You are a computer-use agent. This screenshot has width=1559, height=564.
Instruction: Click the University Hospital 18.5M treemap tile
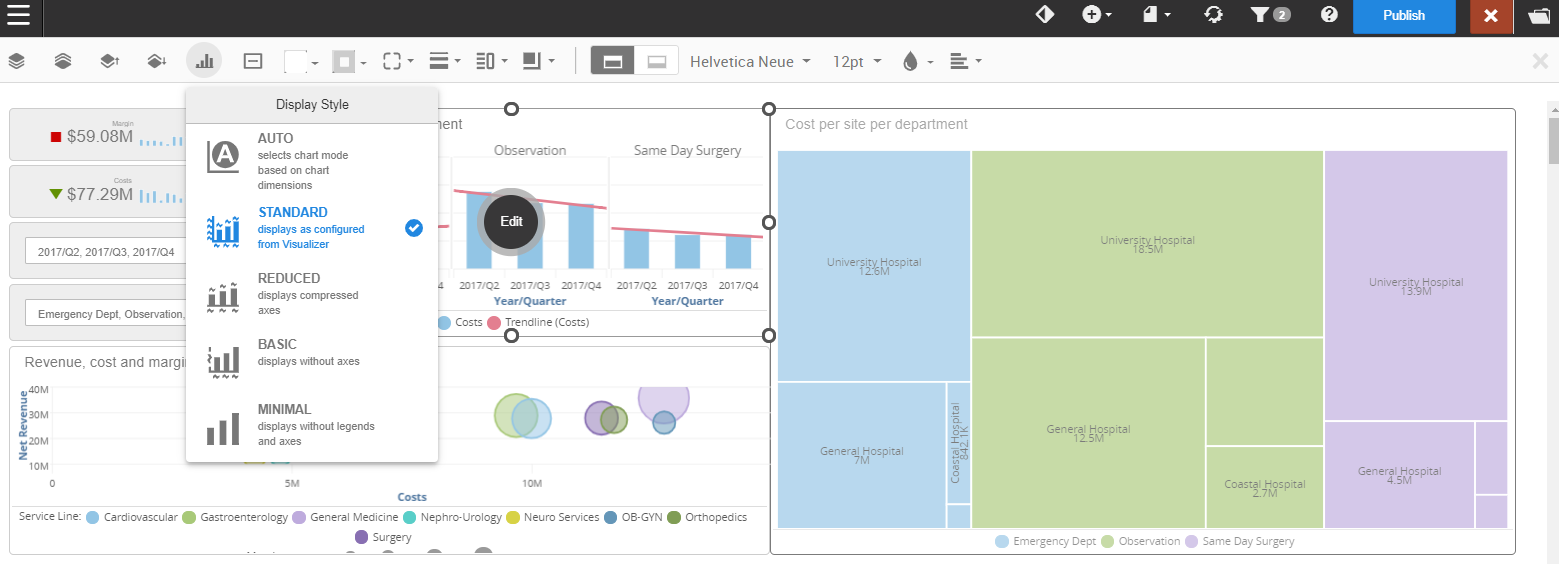pos(1147,243)
